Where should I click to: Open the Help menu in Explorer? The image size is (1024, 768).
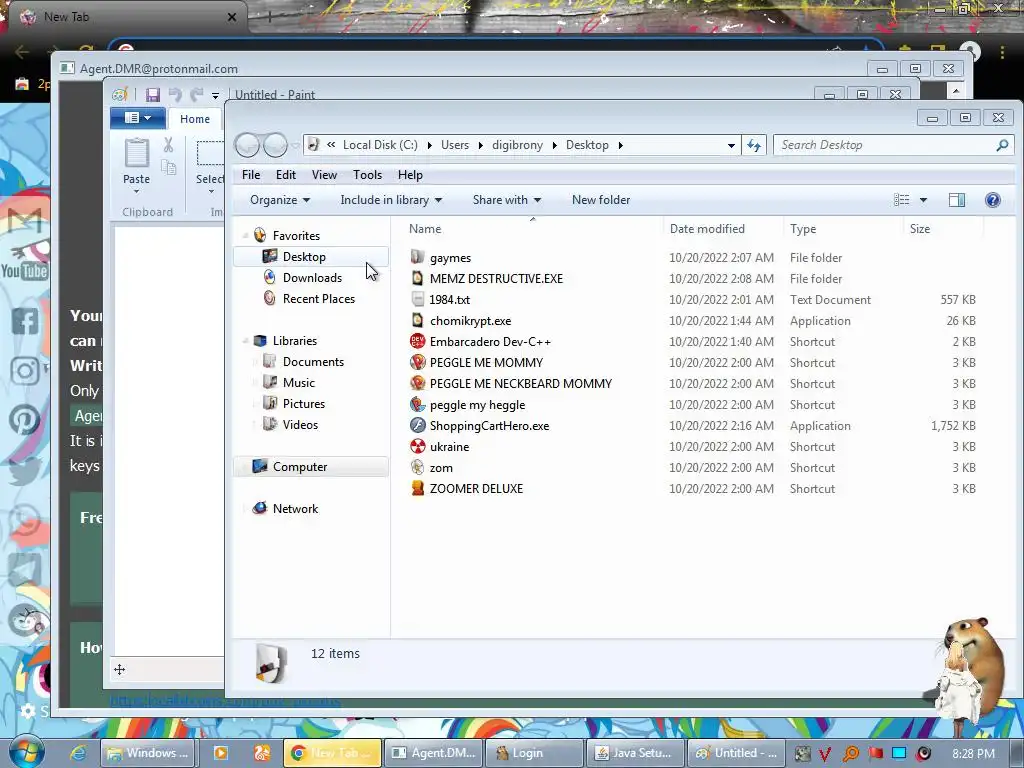click(410, 174)
